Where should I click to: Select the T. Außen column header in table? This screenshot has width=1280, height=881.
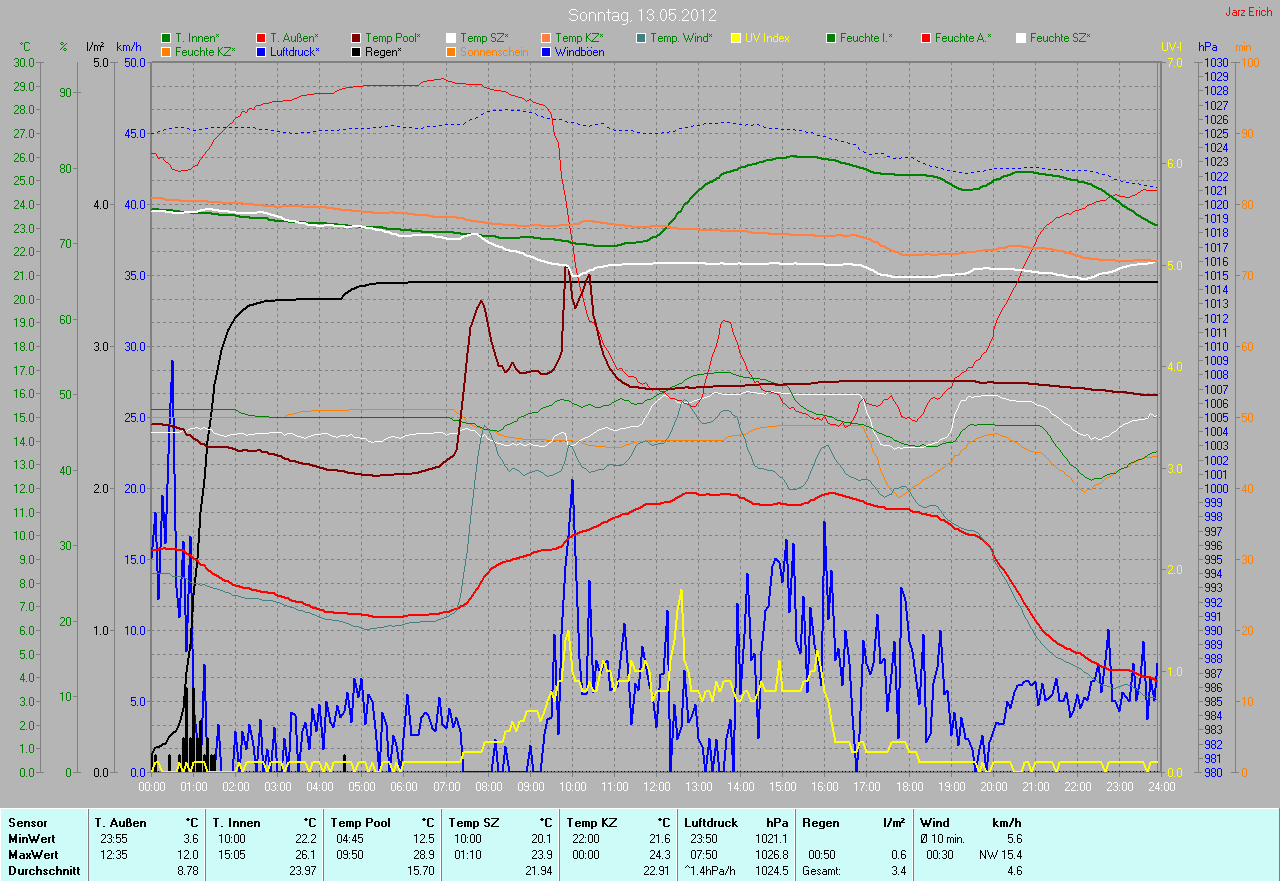[121, 823]
